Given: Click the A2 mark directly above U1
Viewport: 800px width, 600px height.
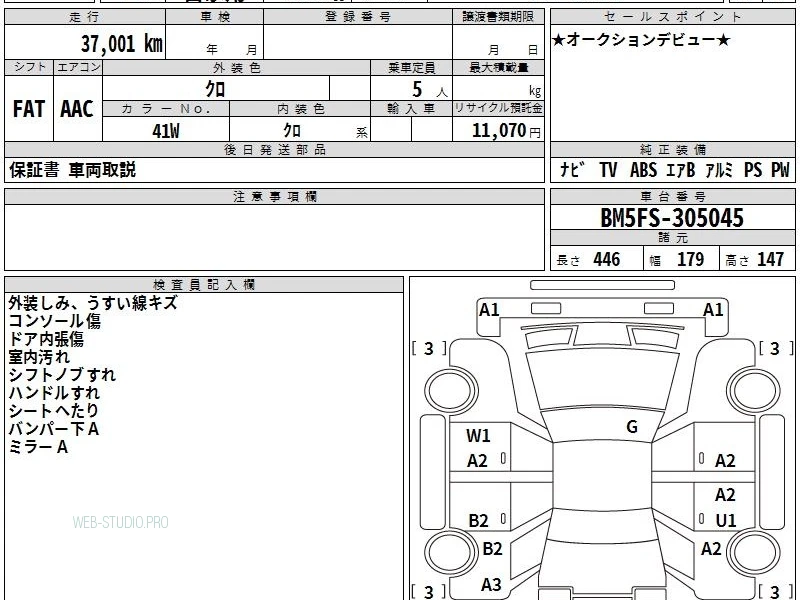Looking at the screenshot, I should point(726,495).
